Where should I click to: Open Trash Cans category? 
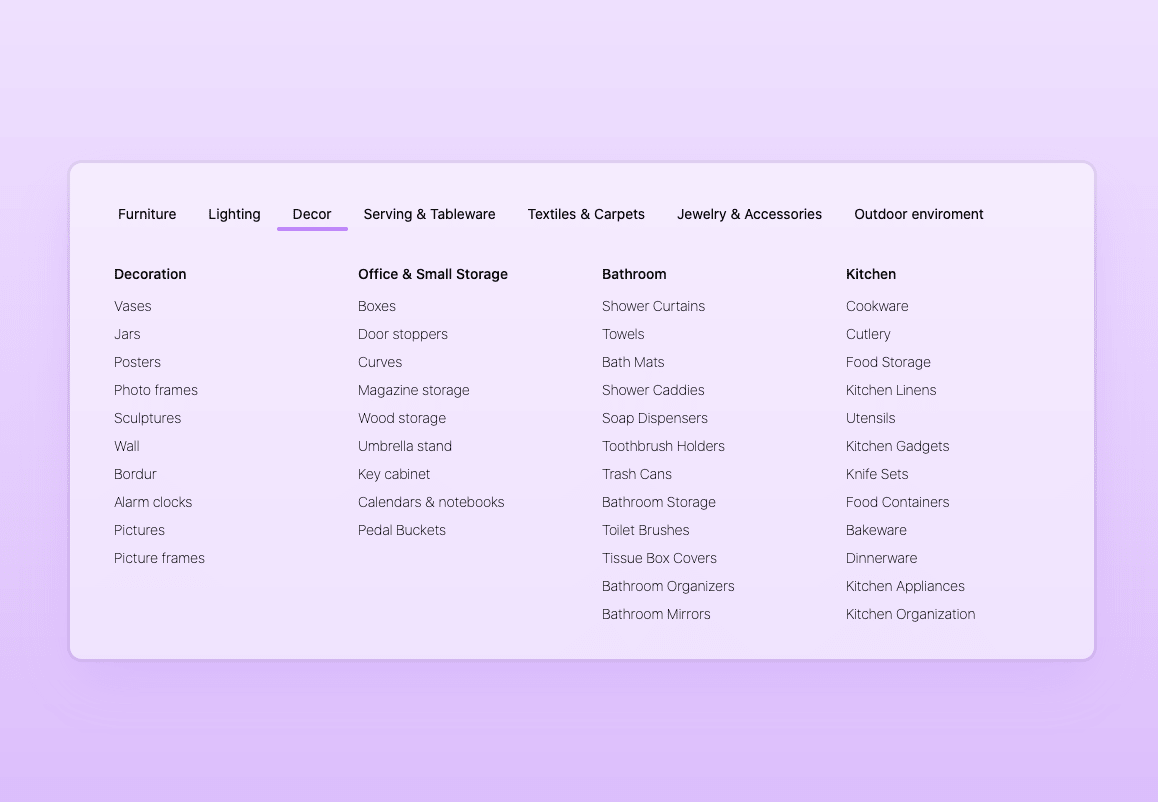[x=637, y=474]
